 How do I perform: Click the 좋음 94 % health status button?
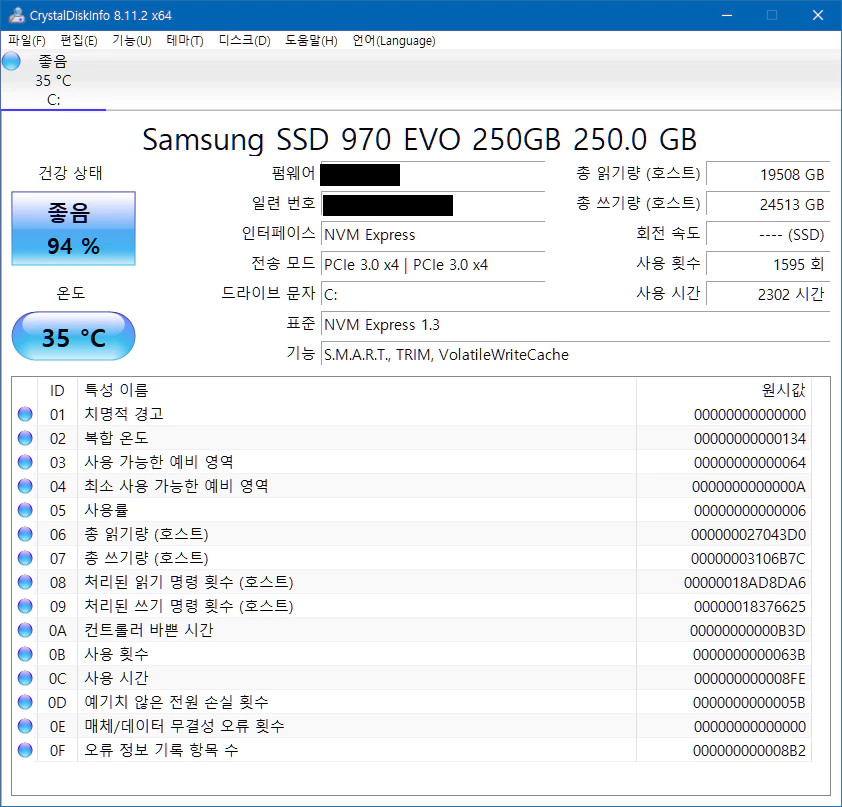74,228
